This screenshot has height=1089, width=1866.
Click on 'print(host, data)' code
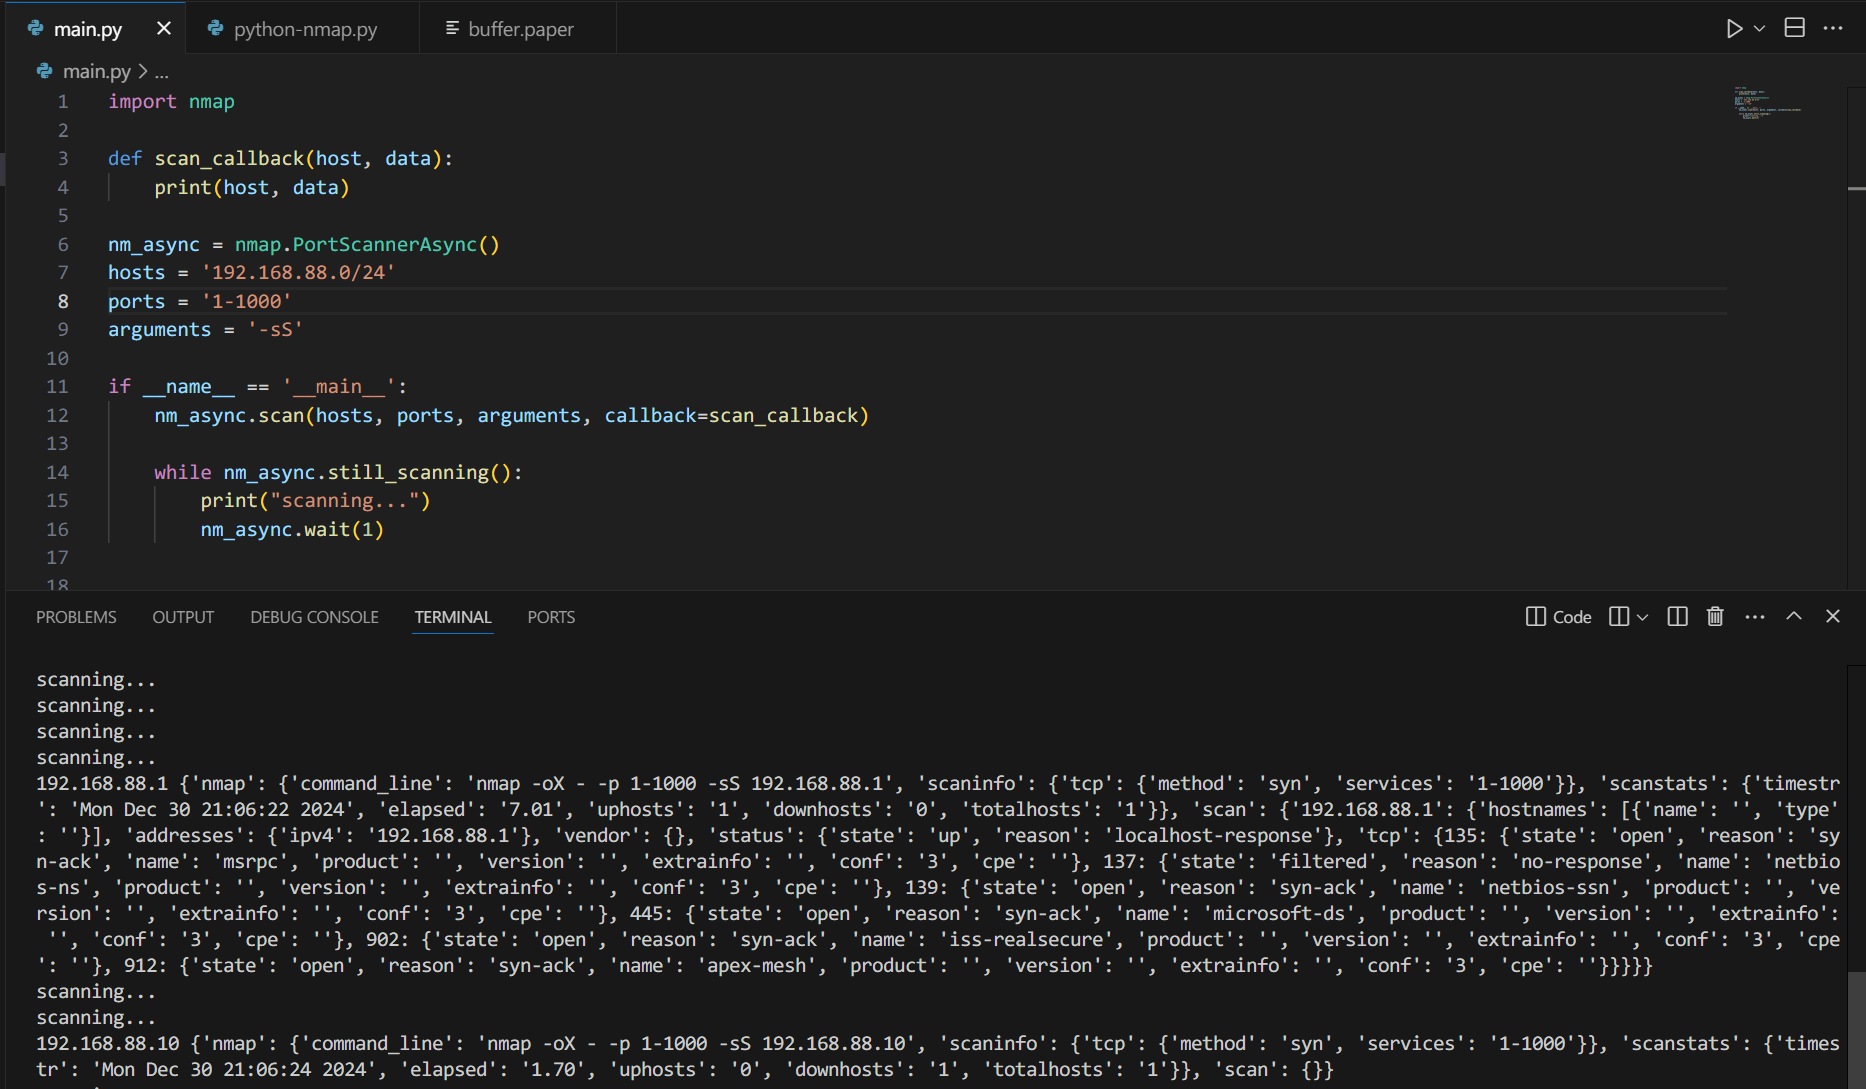coord(251,187)
